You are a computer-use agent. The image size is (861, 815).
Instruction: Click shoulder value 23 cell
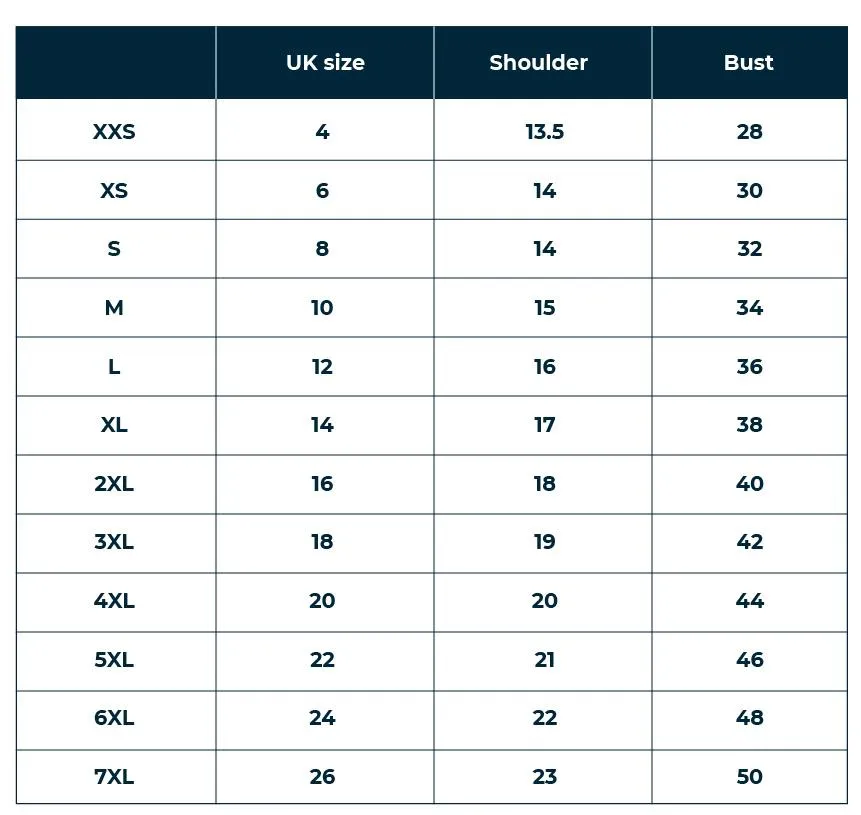pos(544,777)
